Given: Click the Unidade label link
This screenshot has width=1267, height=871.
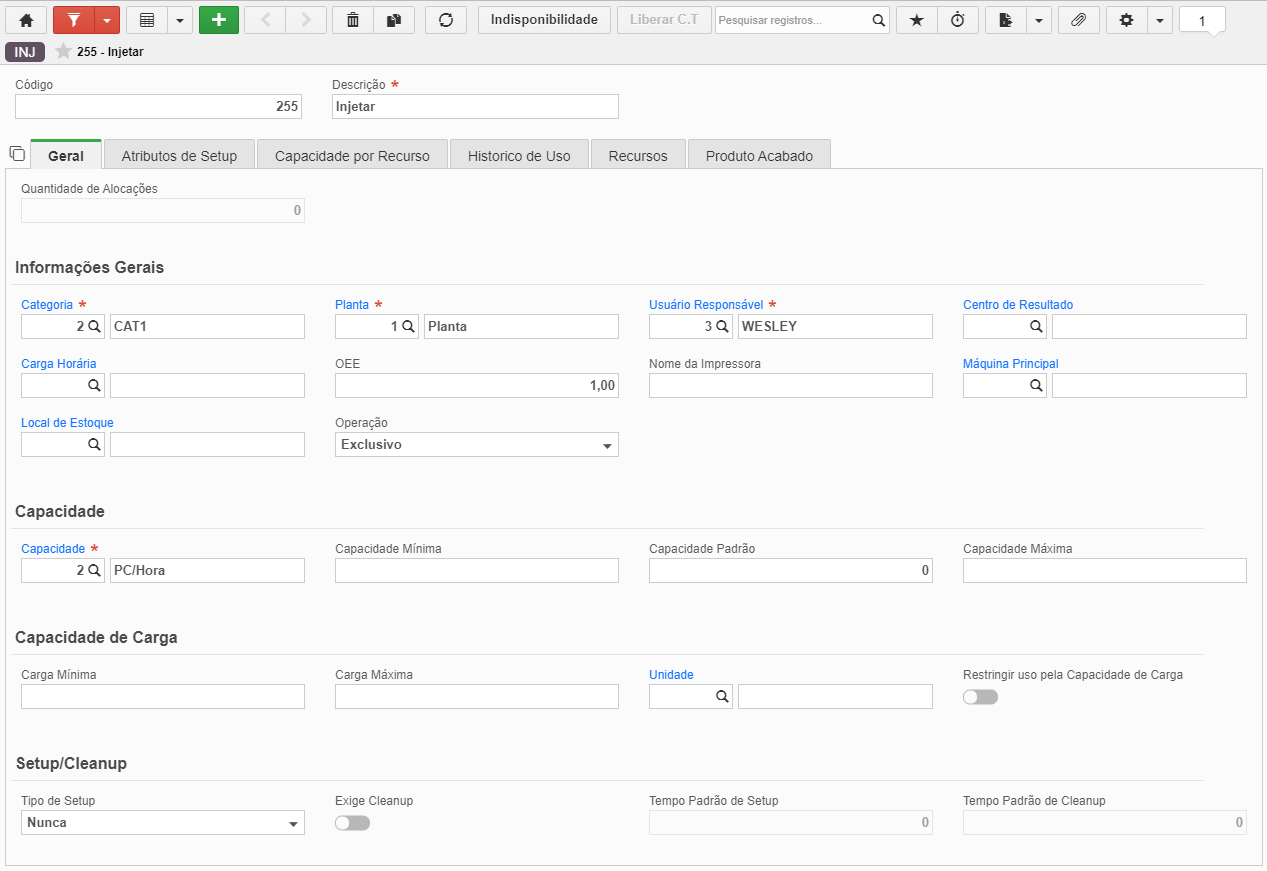Looking at the screenshot, I should pyautogui.click(x=671, y=675).
